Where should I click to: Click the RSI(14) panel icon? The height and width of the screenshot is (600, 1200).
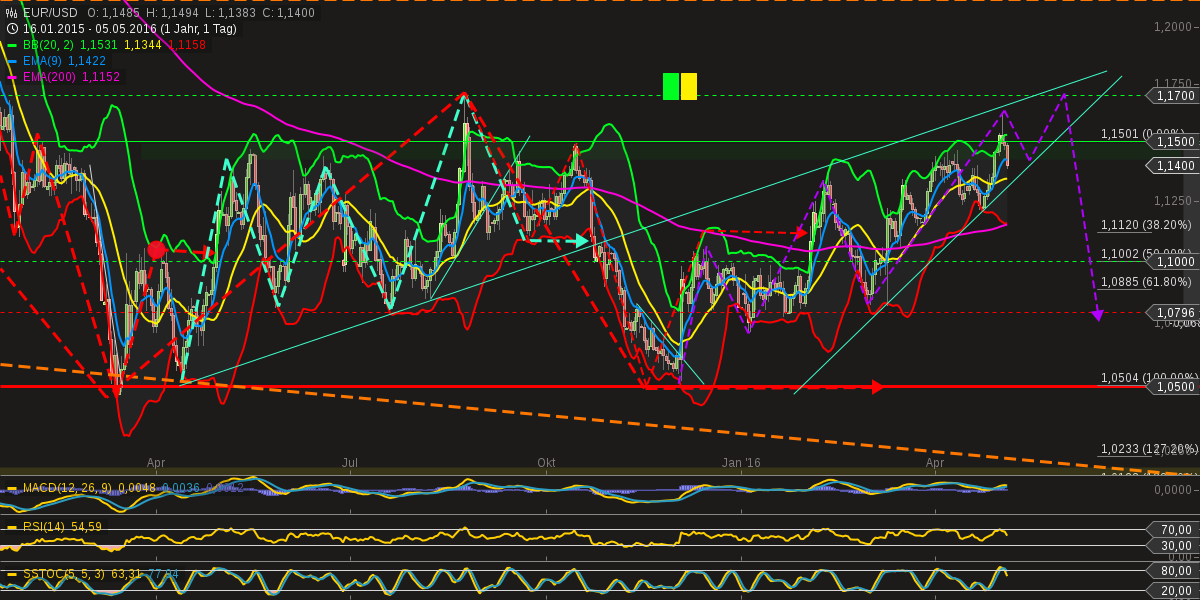pyautogui.click(x=11, y=526)
